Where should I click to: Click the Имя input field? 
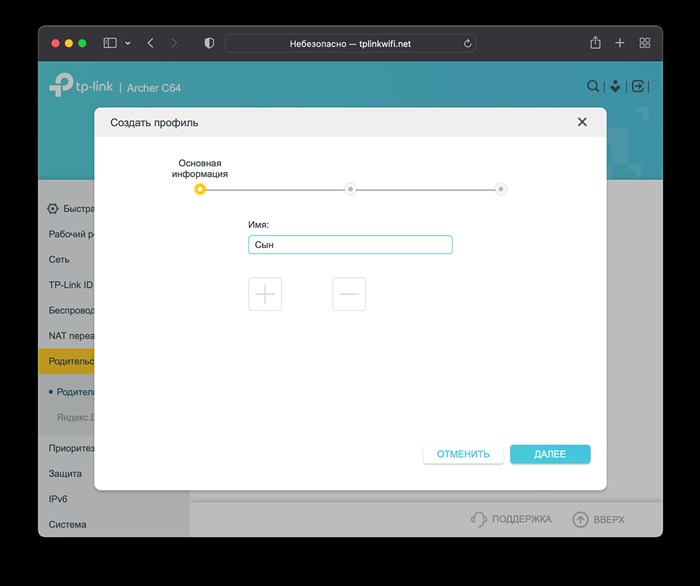click(350, 245)
